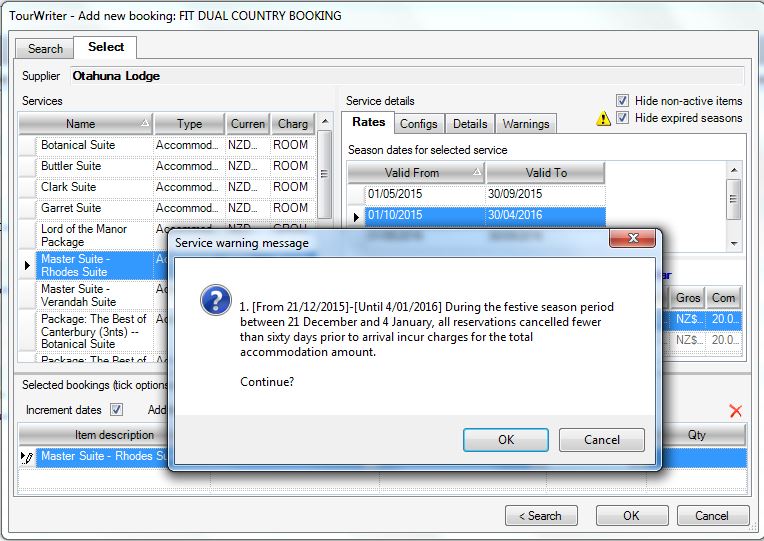Toggle Hide non-active items checkbox
This screenshot has width=764, height=541.
pyautogui.click(x=622, y=101)
